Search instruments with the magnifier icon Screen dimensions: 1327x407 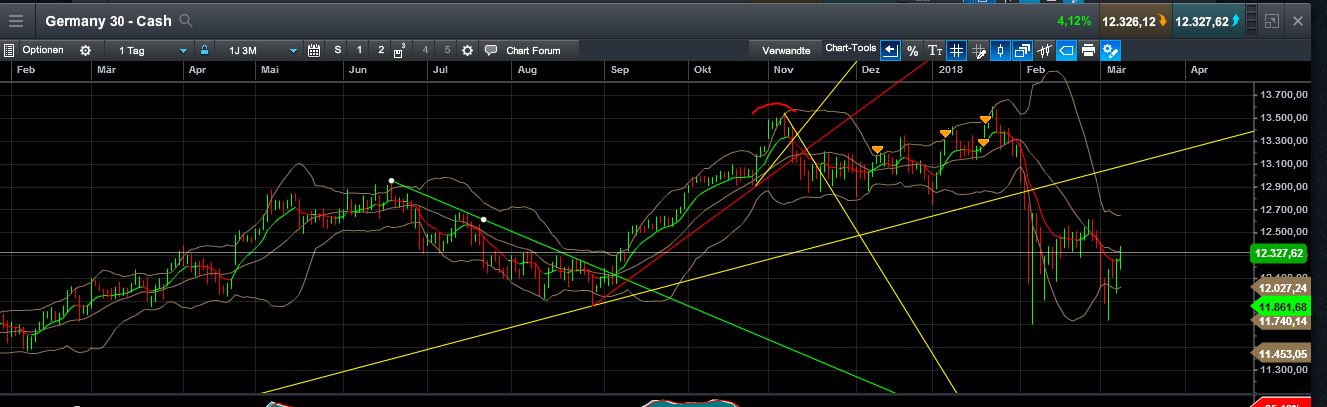click(x=187, y=21)
